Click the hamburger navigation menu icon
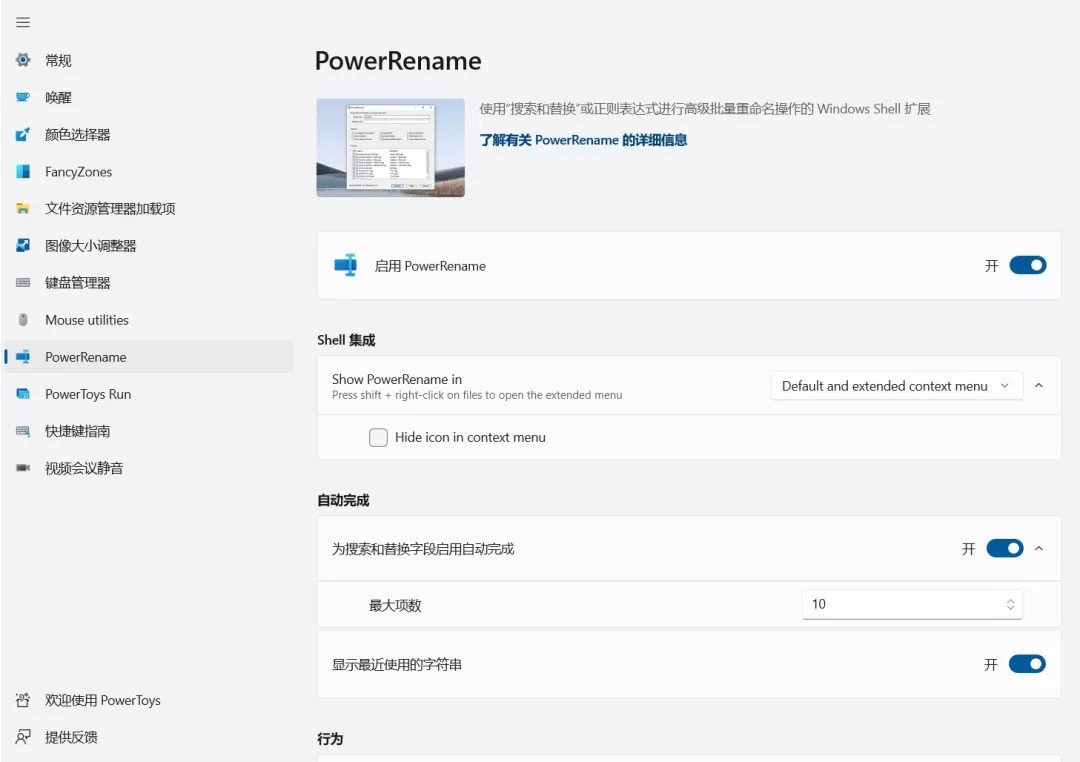Viewport: 1080px width, 762px height. (23, 22)
